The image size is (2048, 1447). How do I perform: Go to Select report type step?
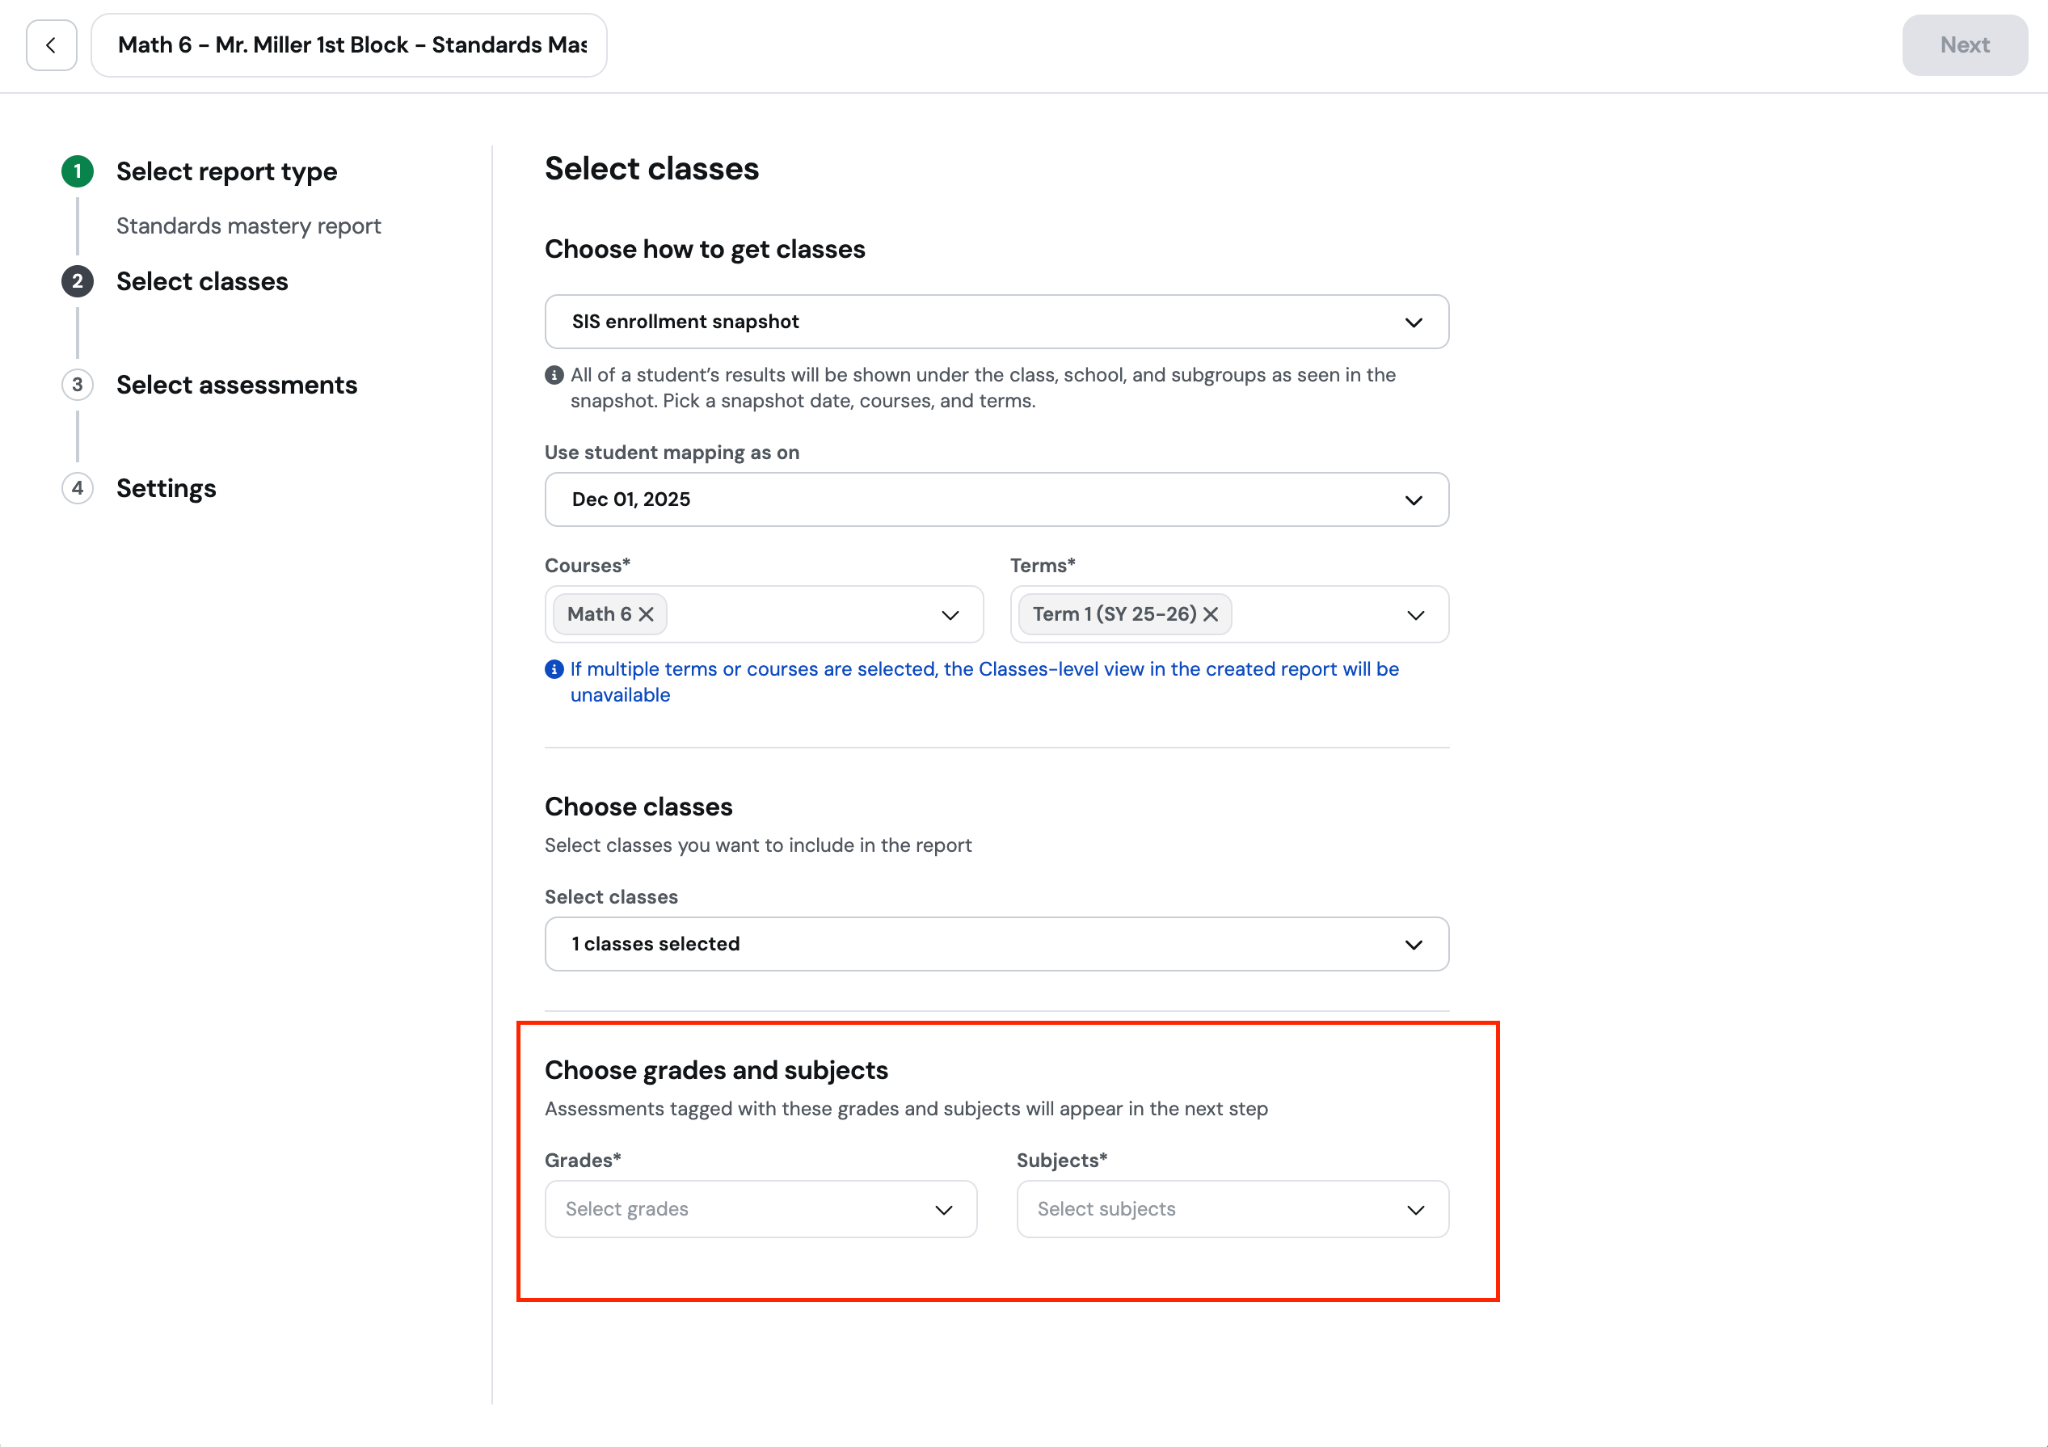pos(227,171)
